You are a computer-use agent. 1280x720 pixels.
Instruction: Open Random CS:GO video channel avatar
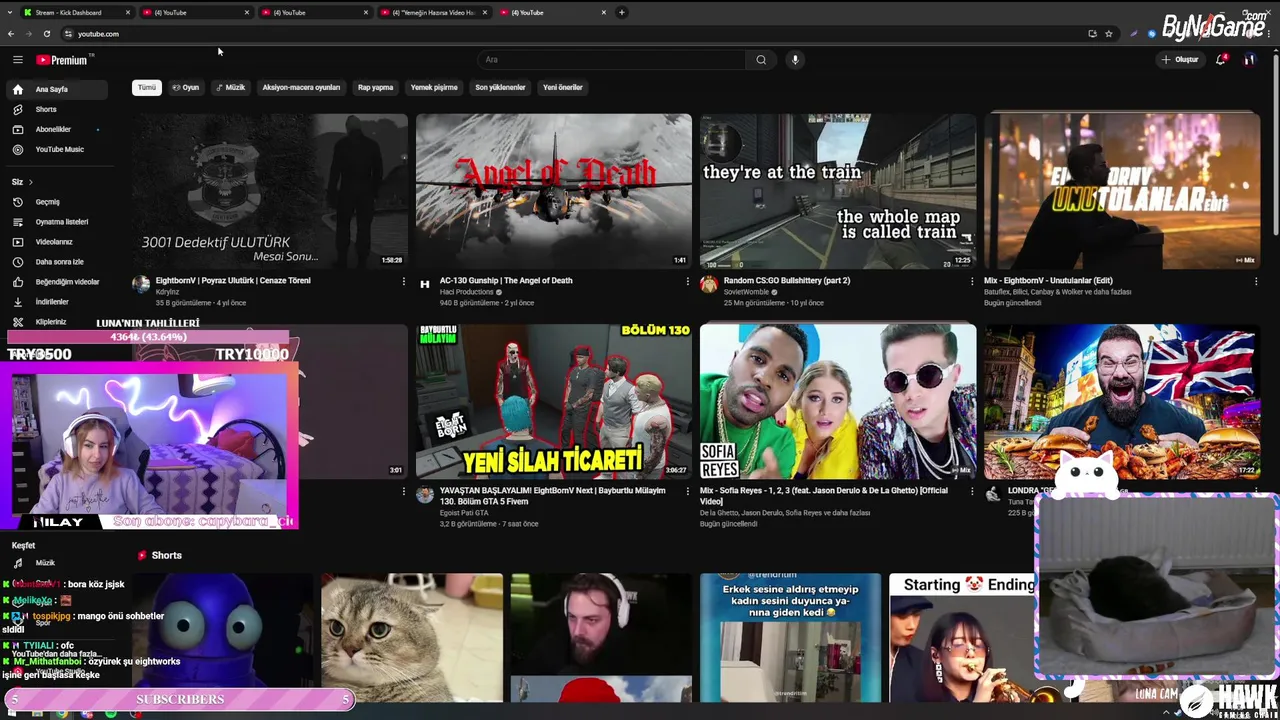coord(709,285)
